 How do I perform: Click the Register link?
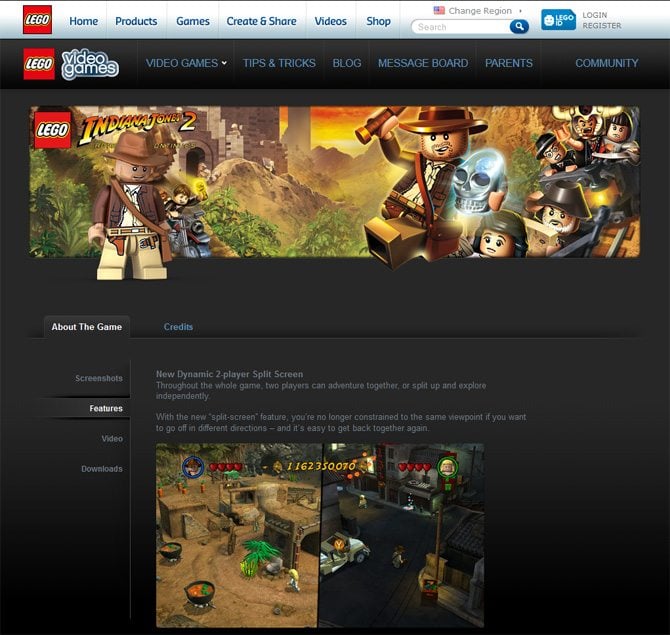tap(601, 26)
